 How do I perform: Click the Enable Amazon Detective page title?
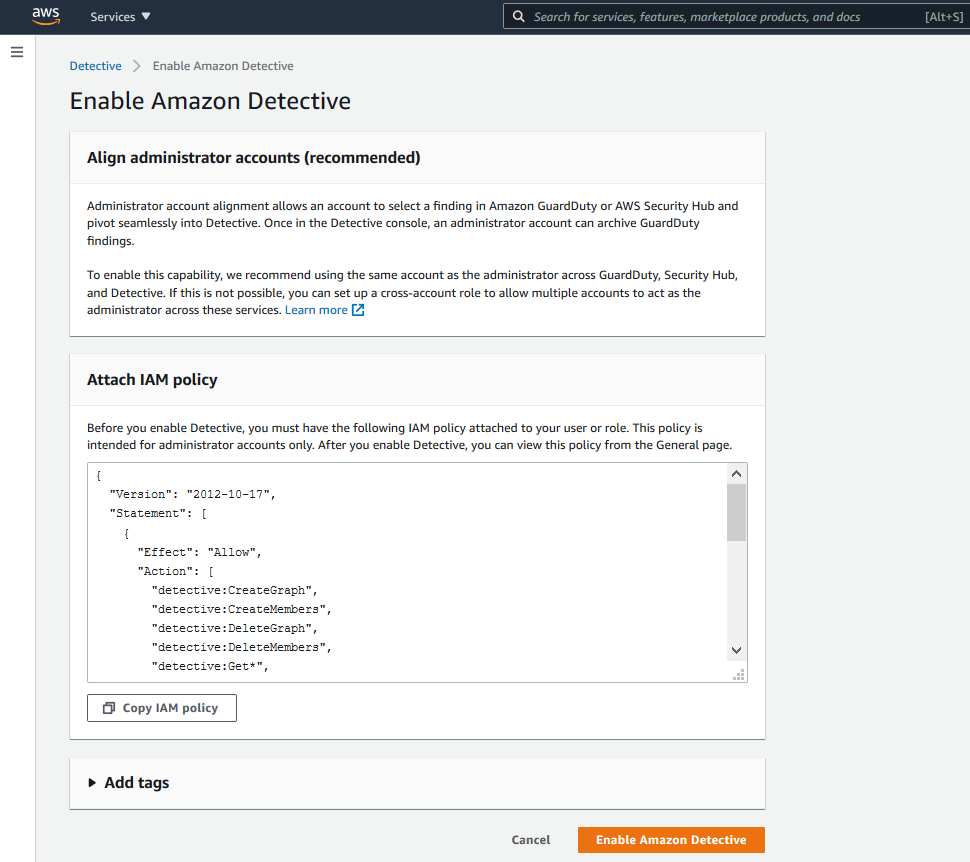[x=210, y=101]
